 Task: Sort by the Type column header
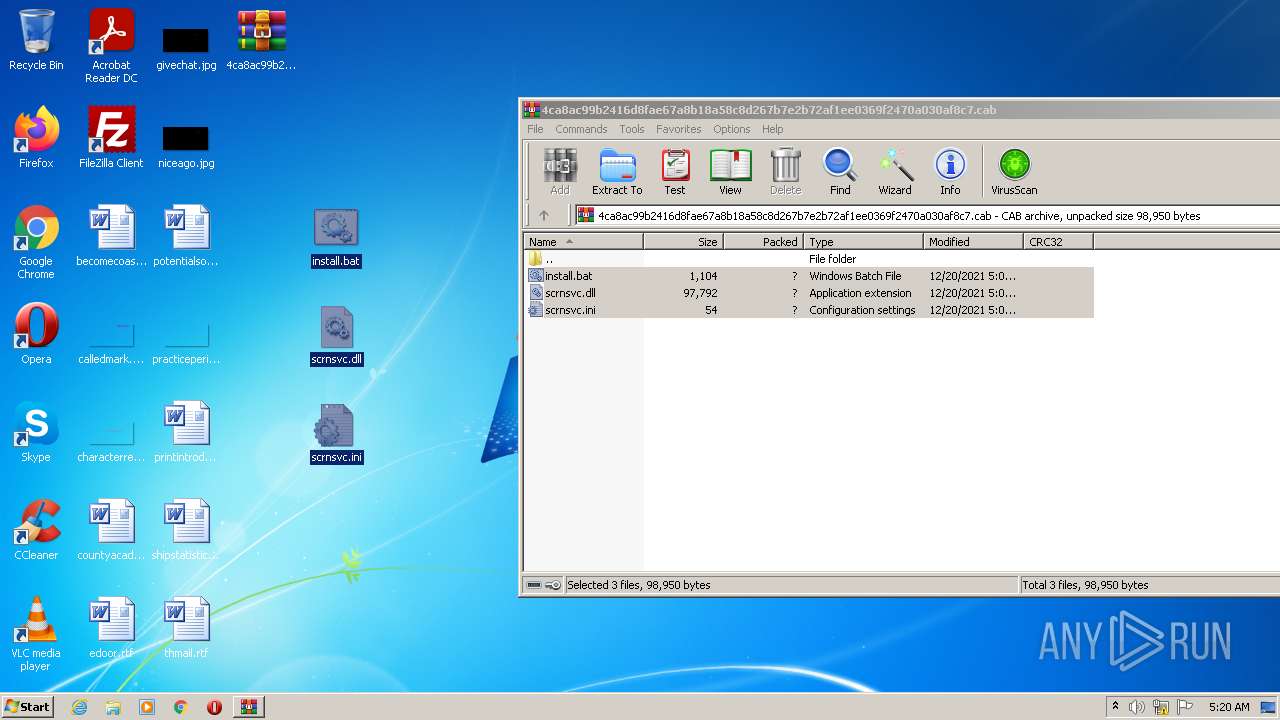[863, 242]
